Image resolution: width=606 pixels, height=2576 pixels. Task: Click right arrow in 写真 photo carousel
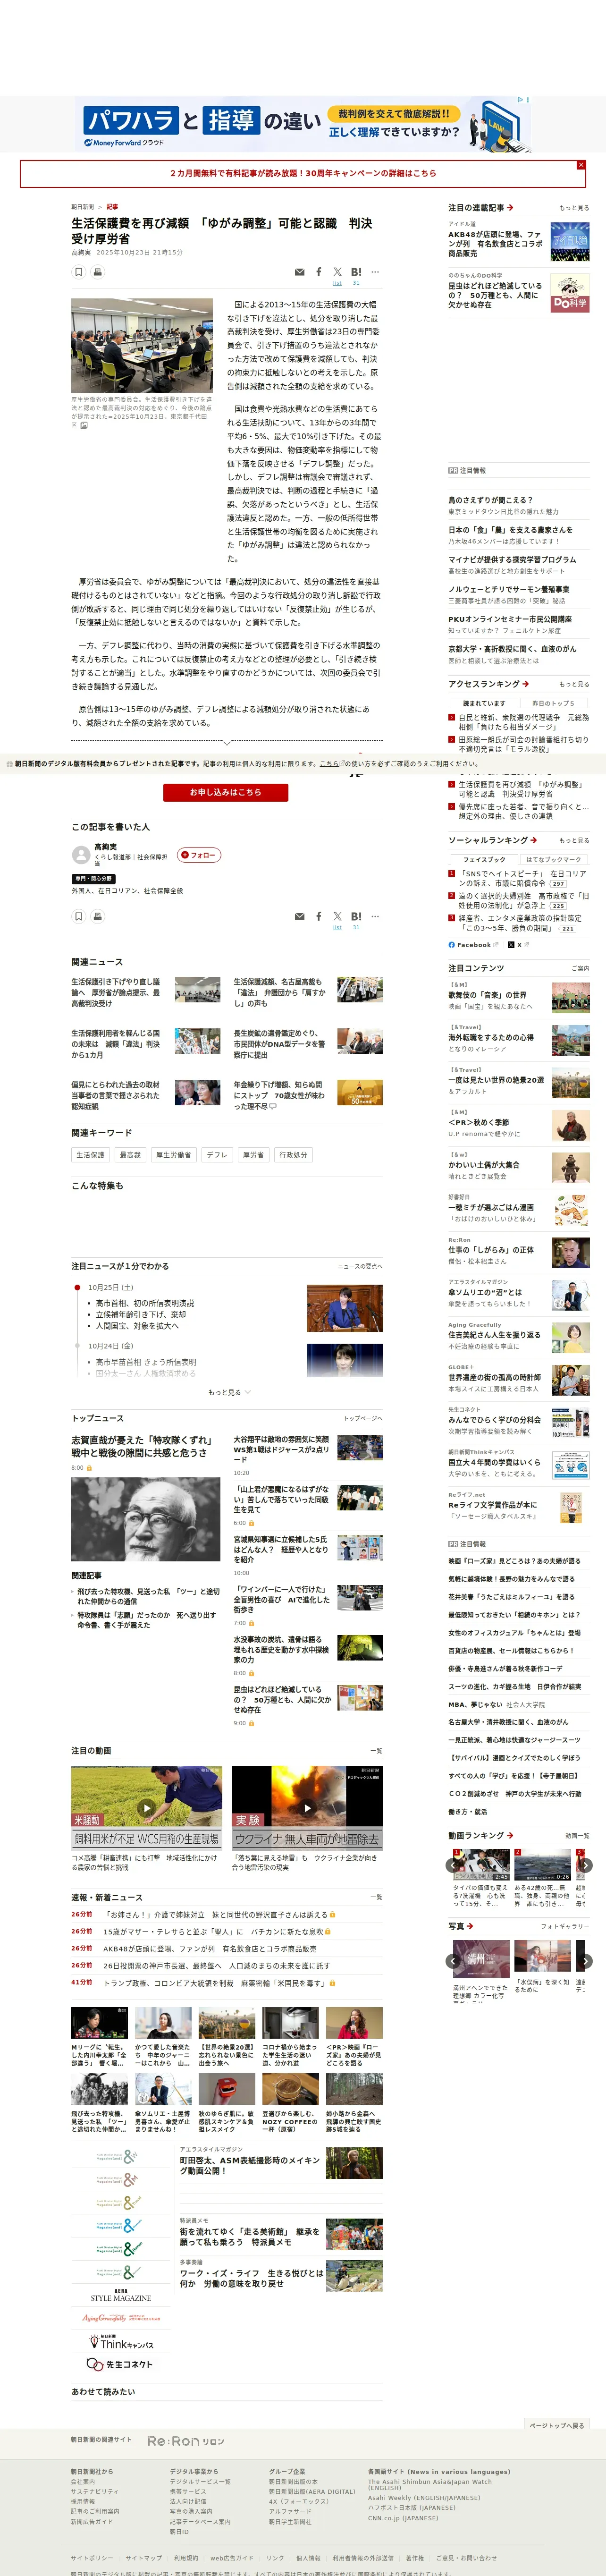point(586,1961)
